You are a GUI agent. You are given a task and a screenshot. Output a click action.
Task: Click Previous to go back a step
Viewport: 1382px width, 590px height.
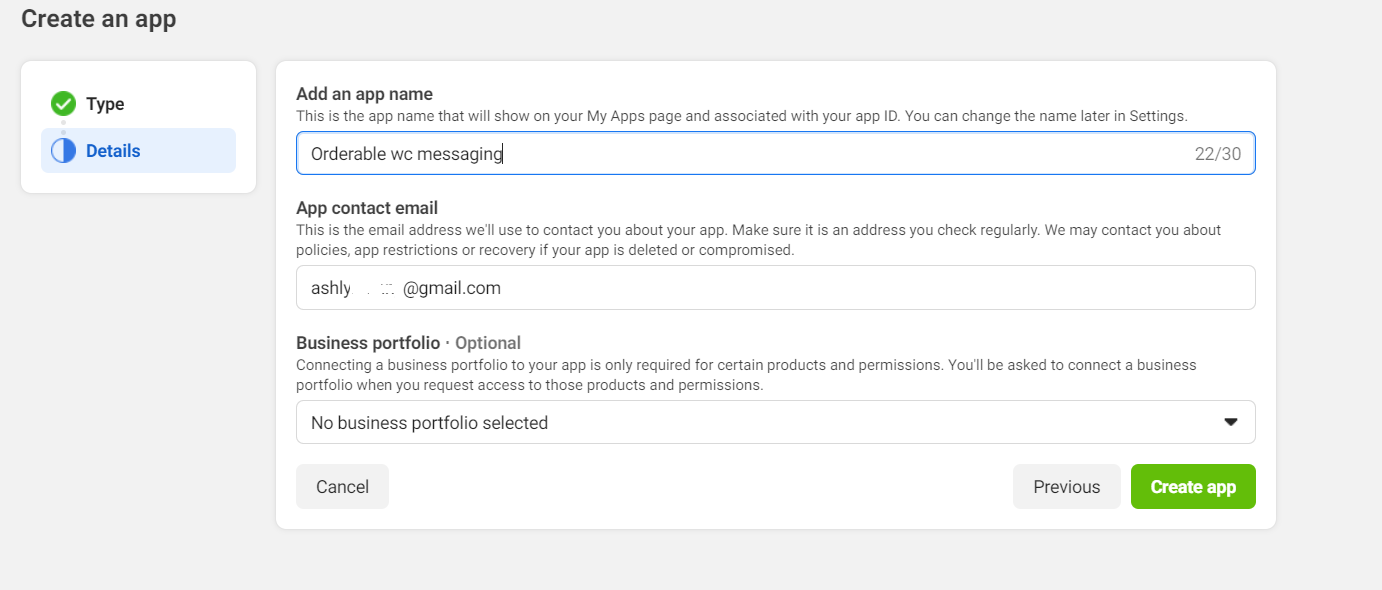click(x=1066, y=486)
